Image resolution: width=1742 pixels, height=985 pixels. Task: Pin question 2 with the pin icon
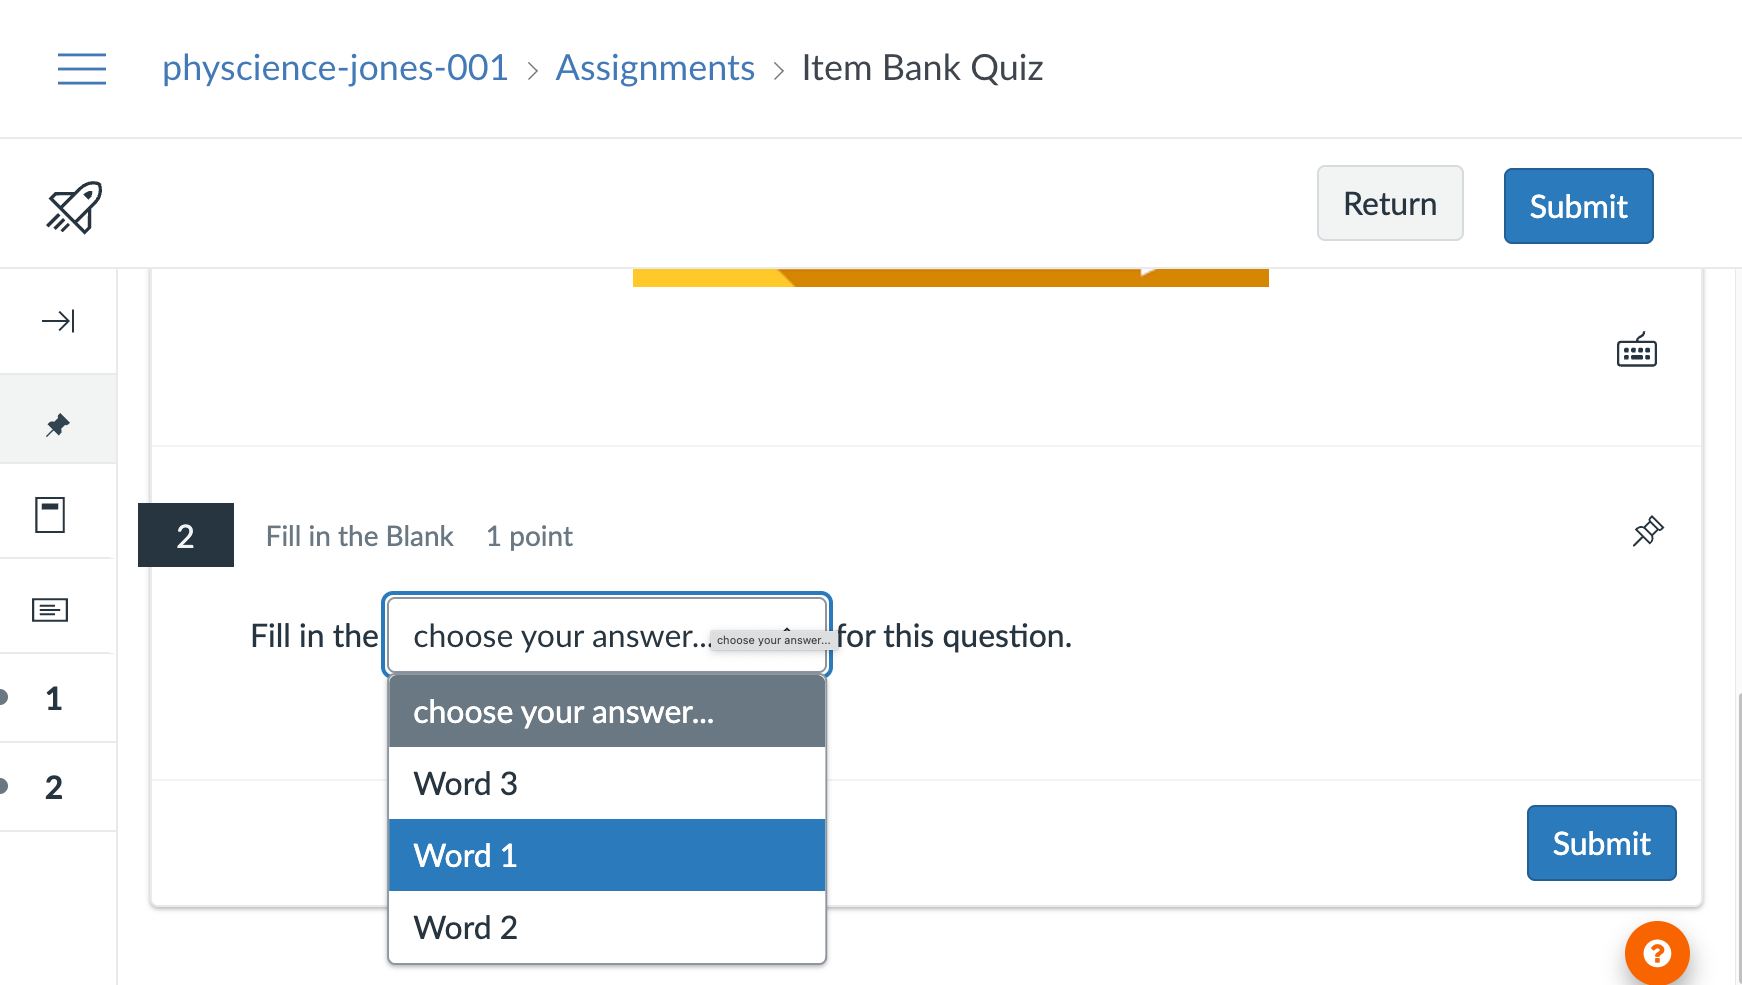coord(1647,531)
